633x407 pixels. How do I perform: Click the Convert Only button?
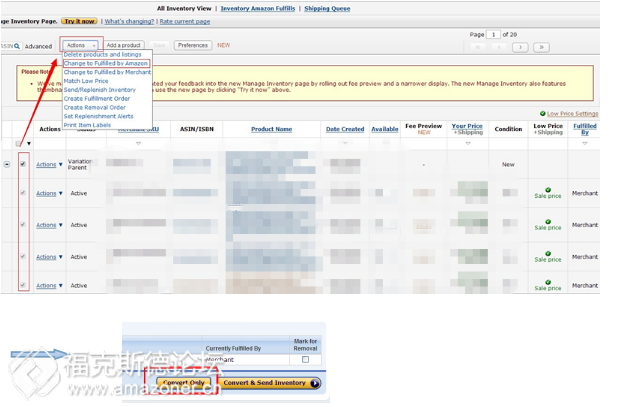tap(184, 383)
